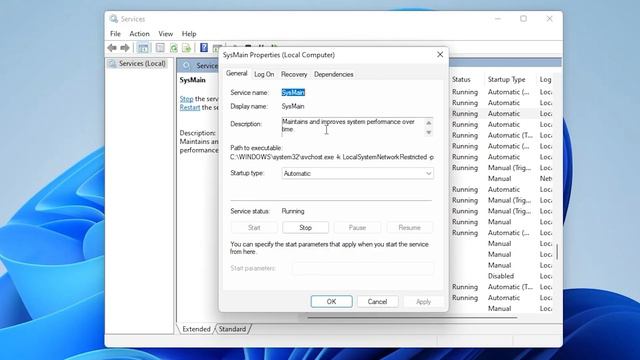Switch to the General tab
This screenshot has height=360, width=640.
coord(237,73)
